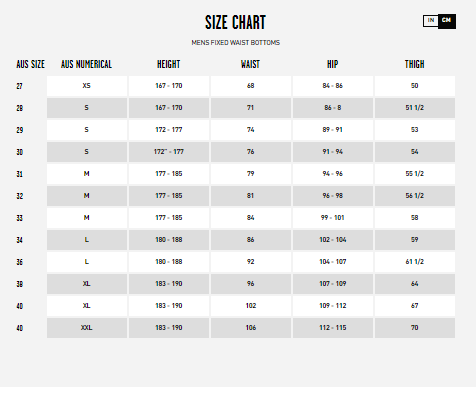Select the CM unit toggle

pyautogui.click(x=447, y=21)
